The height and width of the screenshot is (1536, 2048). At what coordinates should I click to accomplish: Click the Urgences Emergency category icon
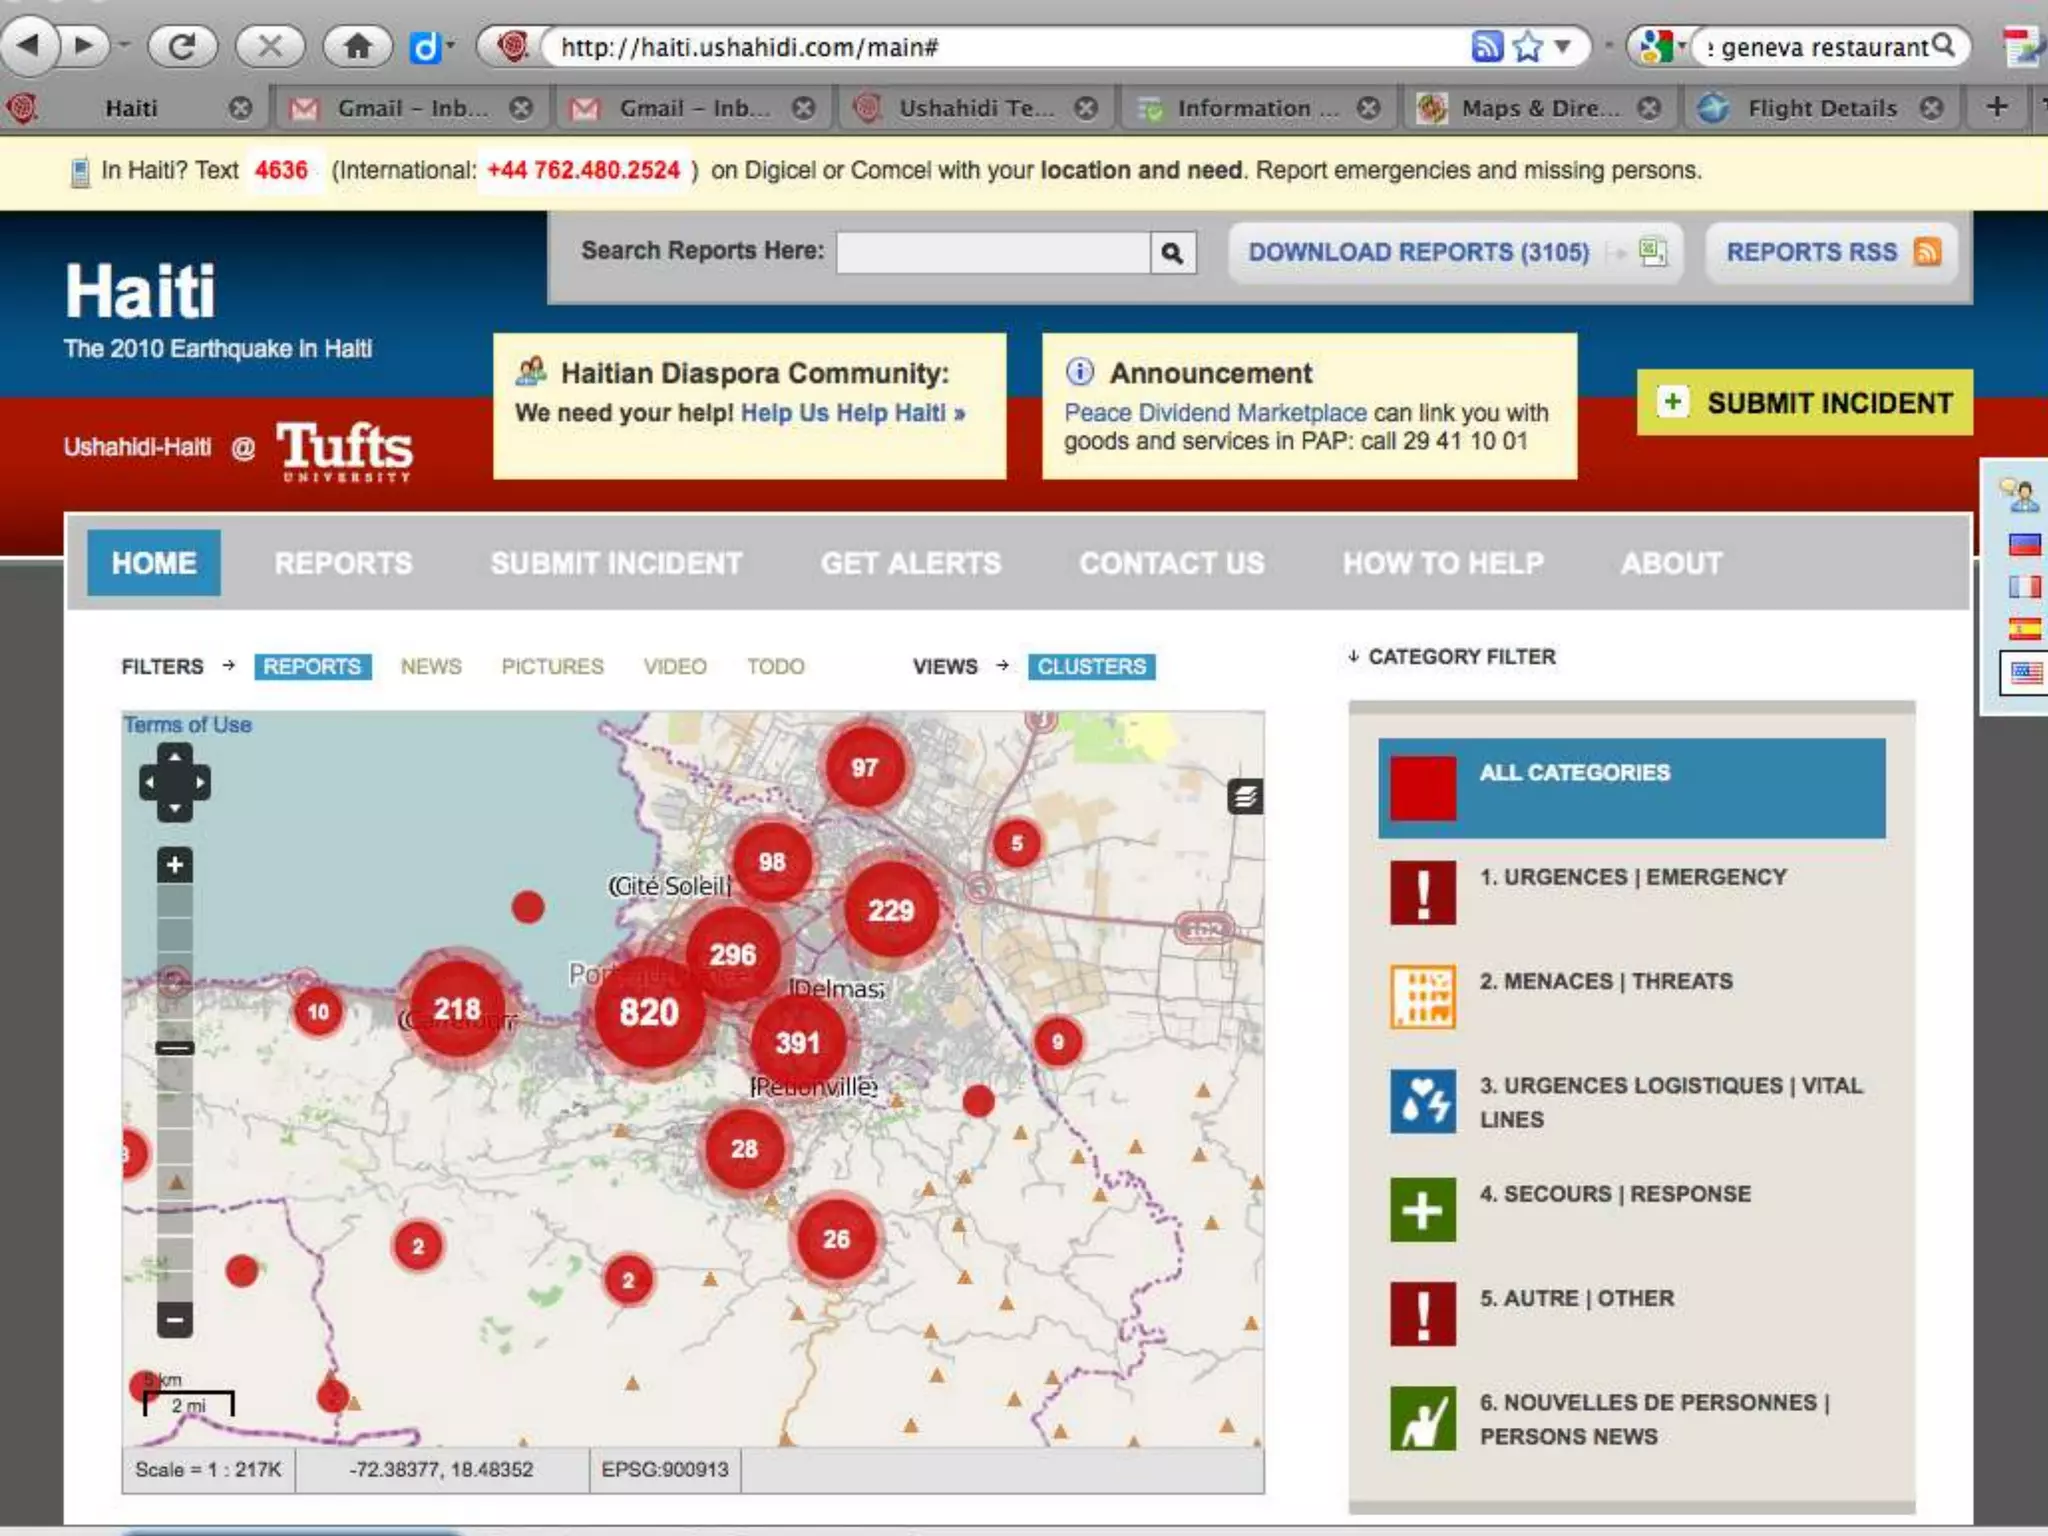click(1422, 891)
